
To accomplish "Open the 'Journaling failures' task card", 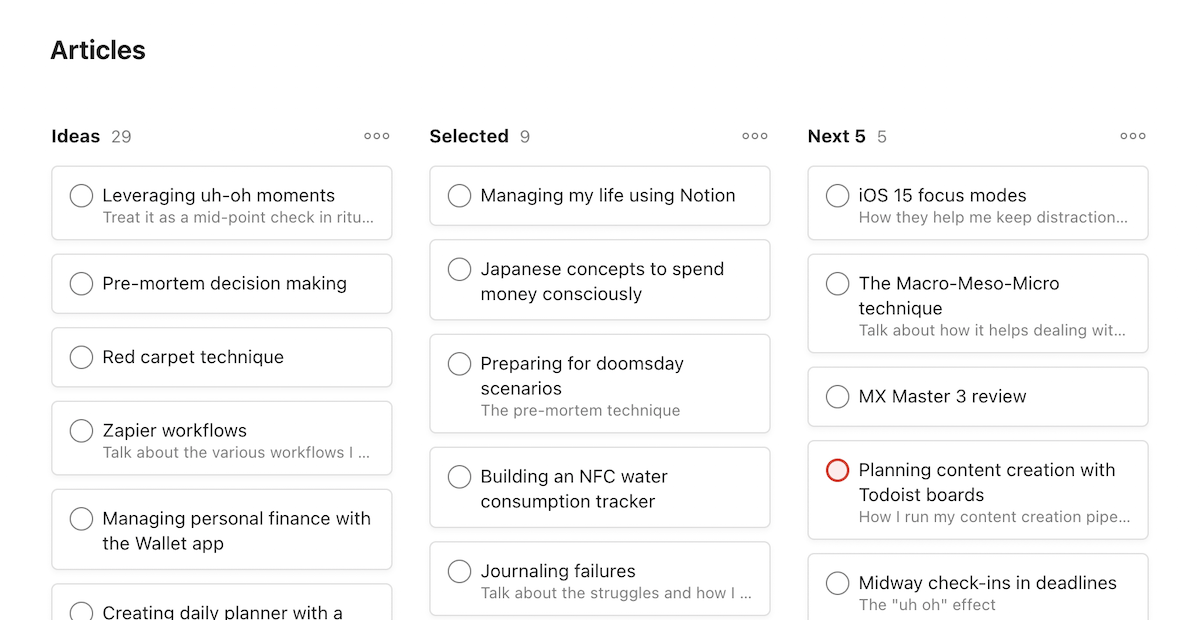I will point(558,572).
